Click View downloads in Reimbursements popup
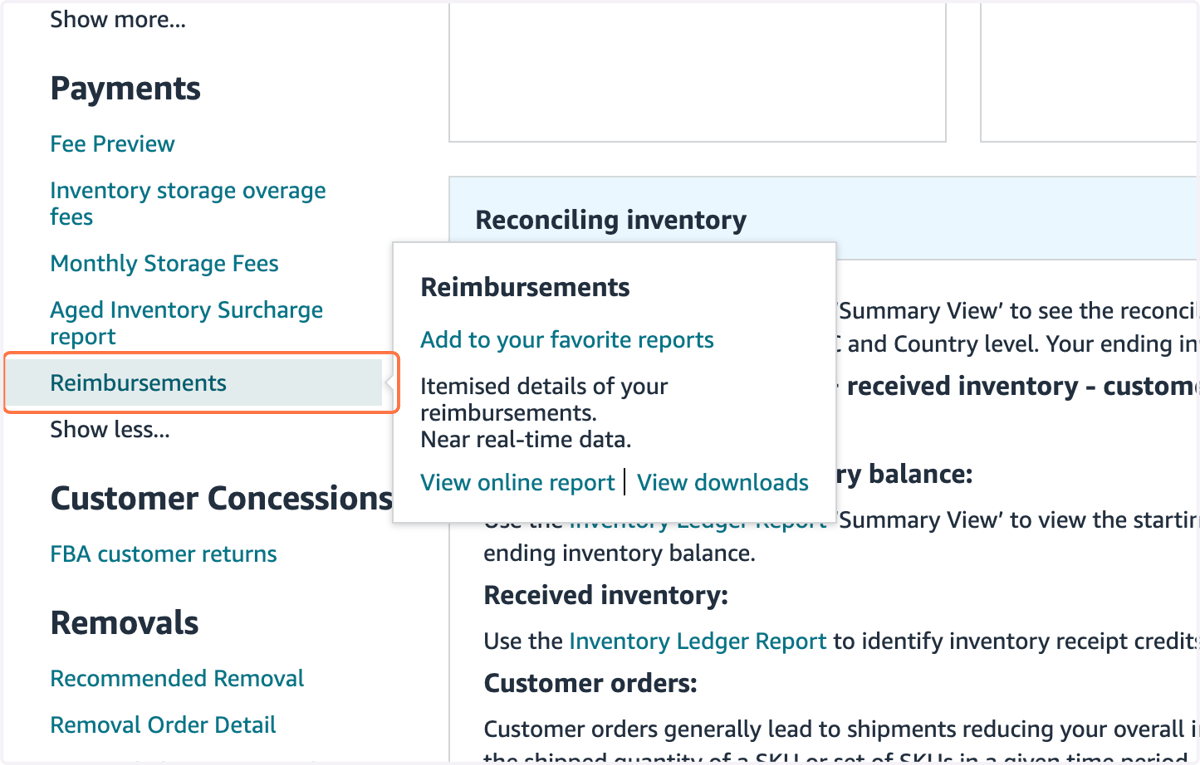The height and width of the screenshot is (765, 1200). point(723,483)
